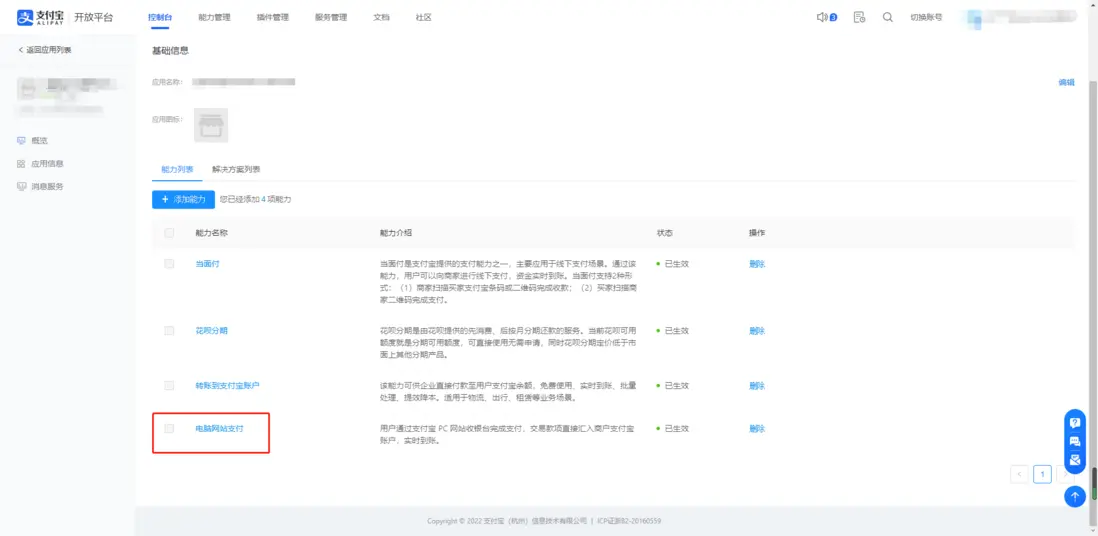Check the 花呗分期 row checkbox

(169, 330)
